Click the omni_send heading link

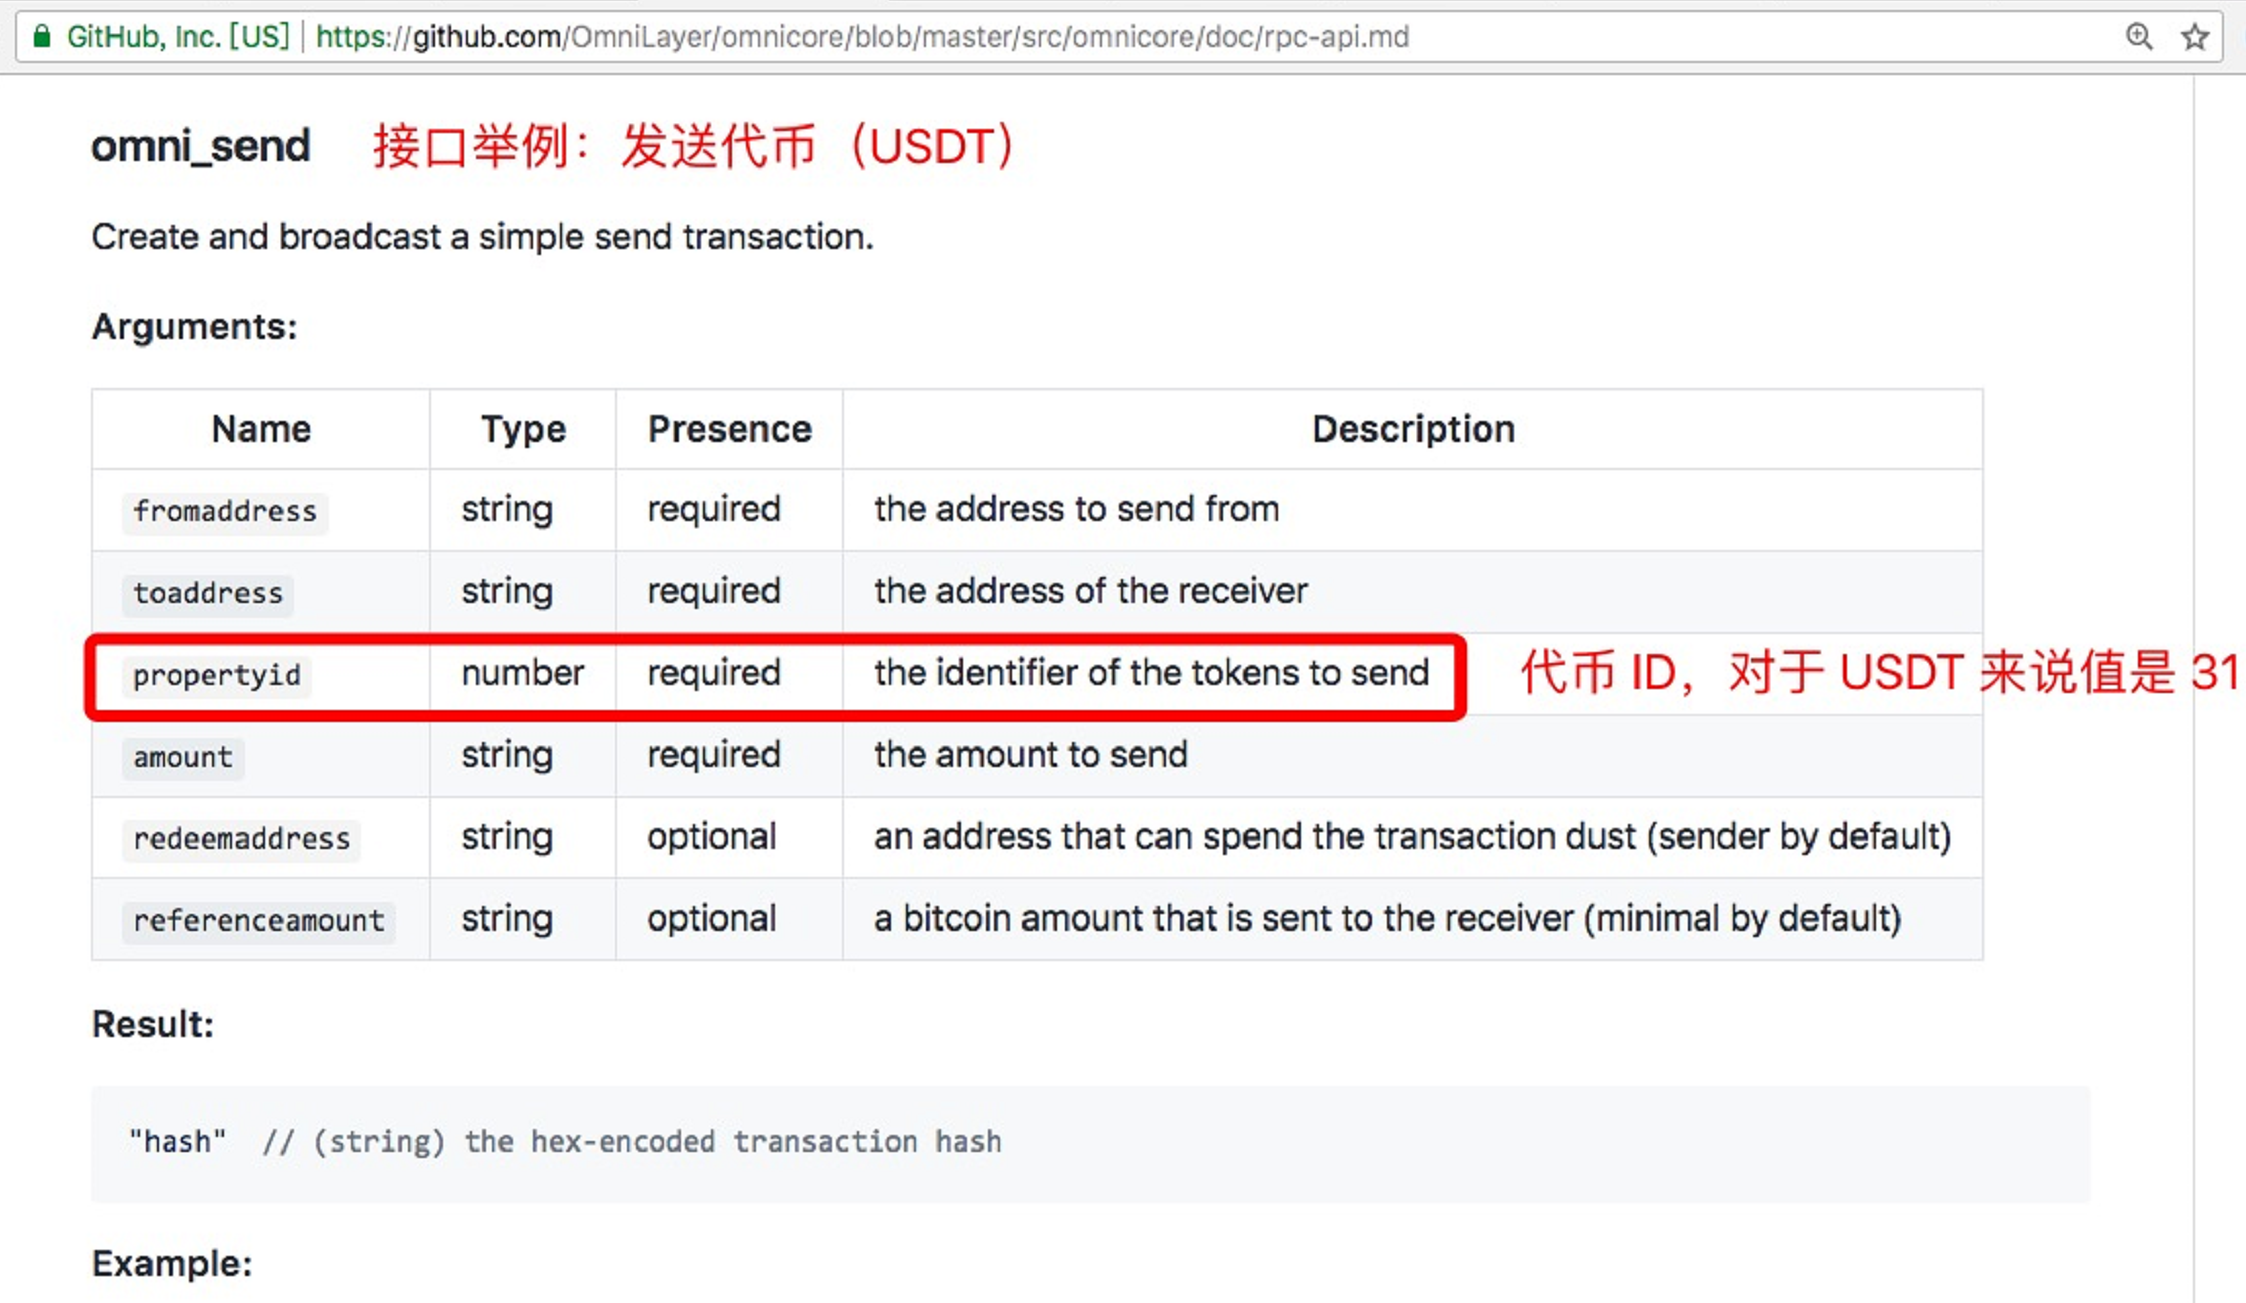[199, 146]
